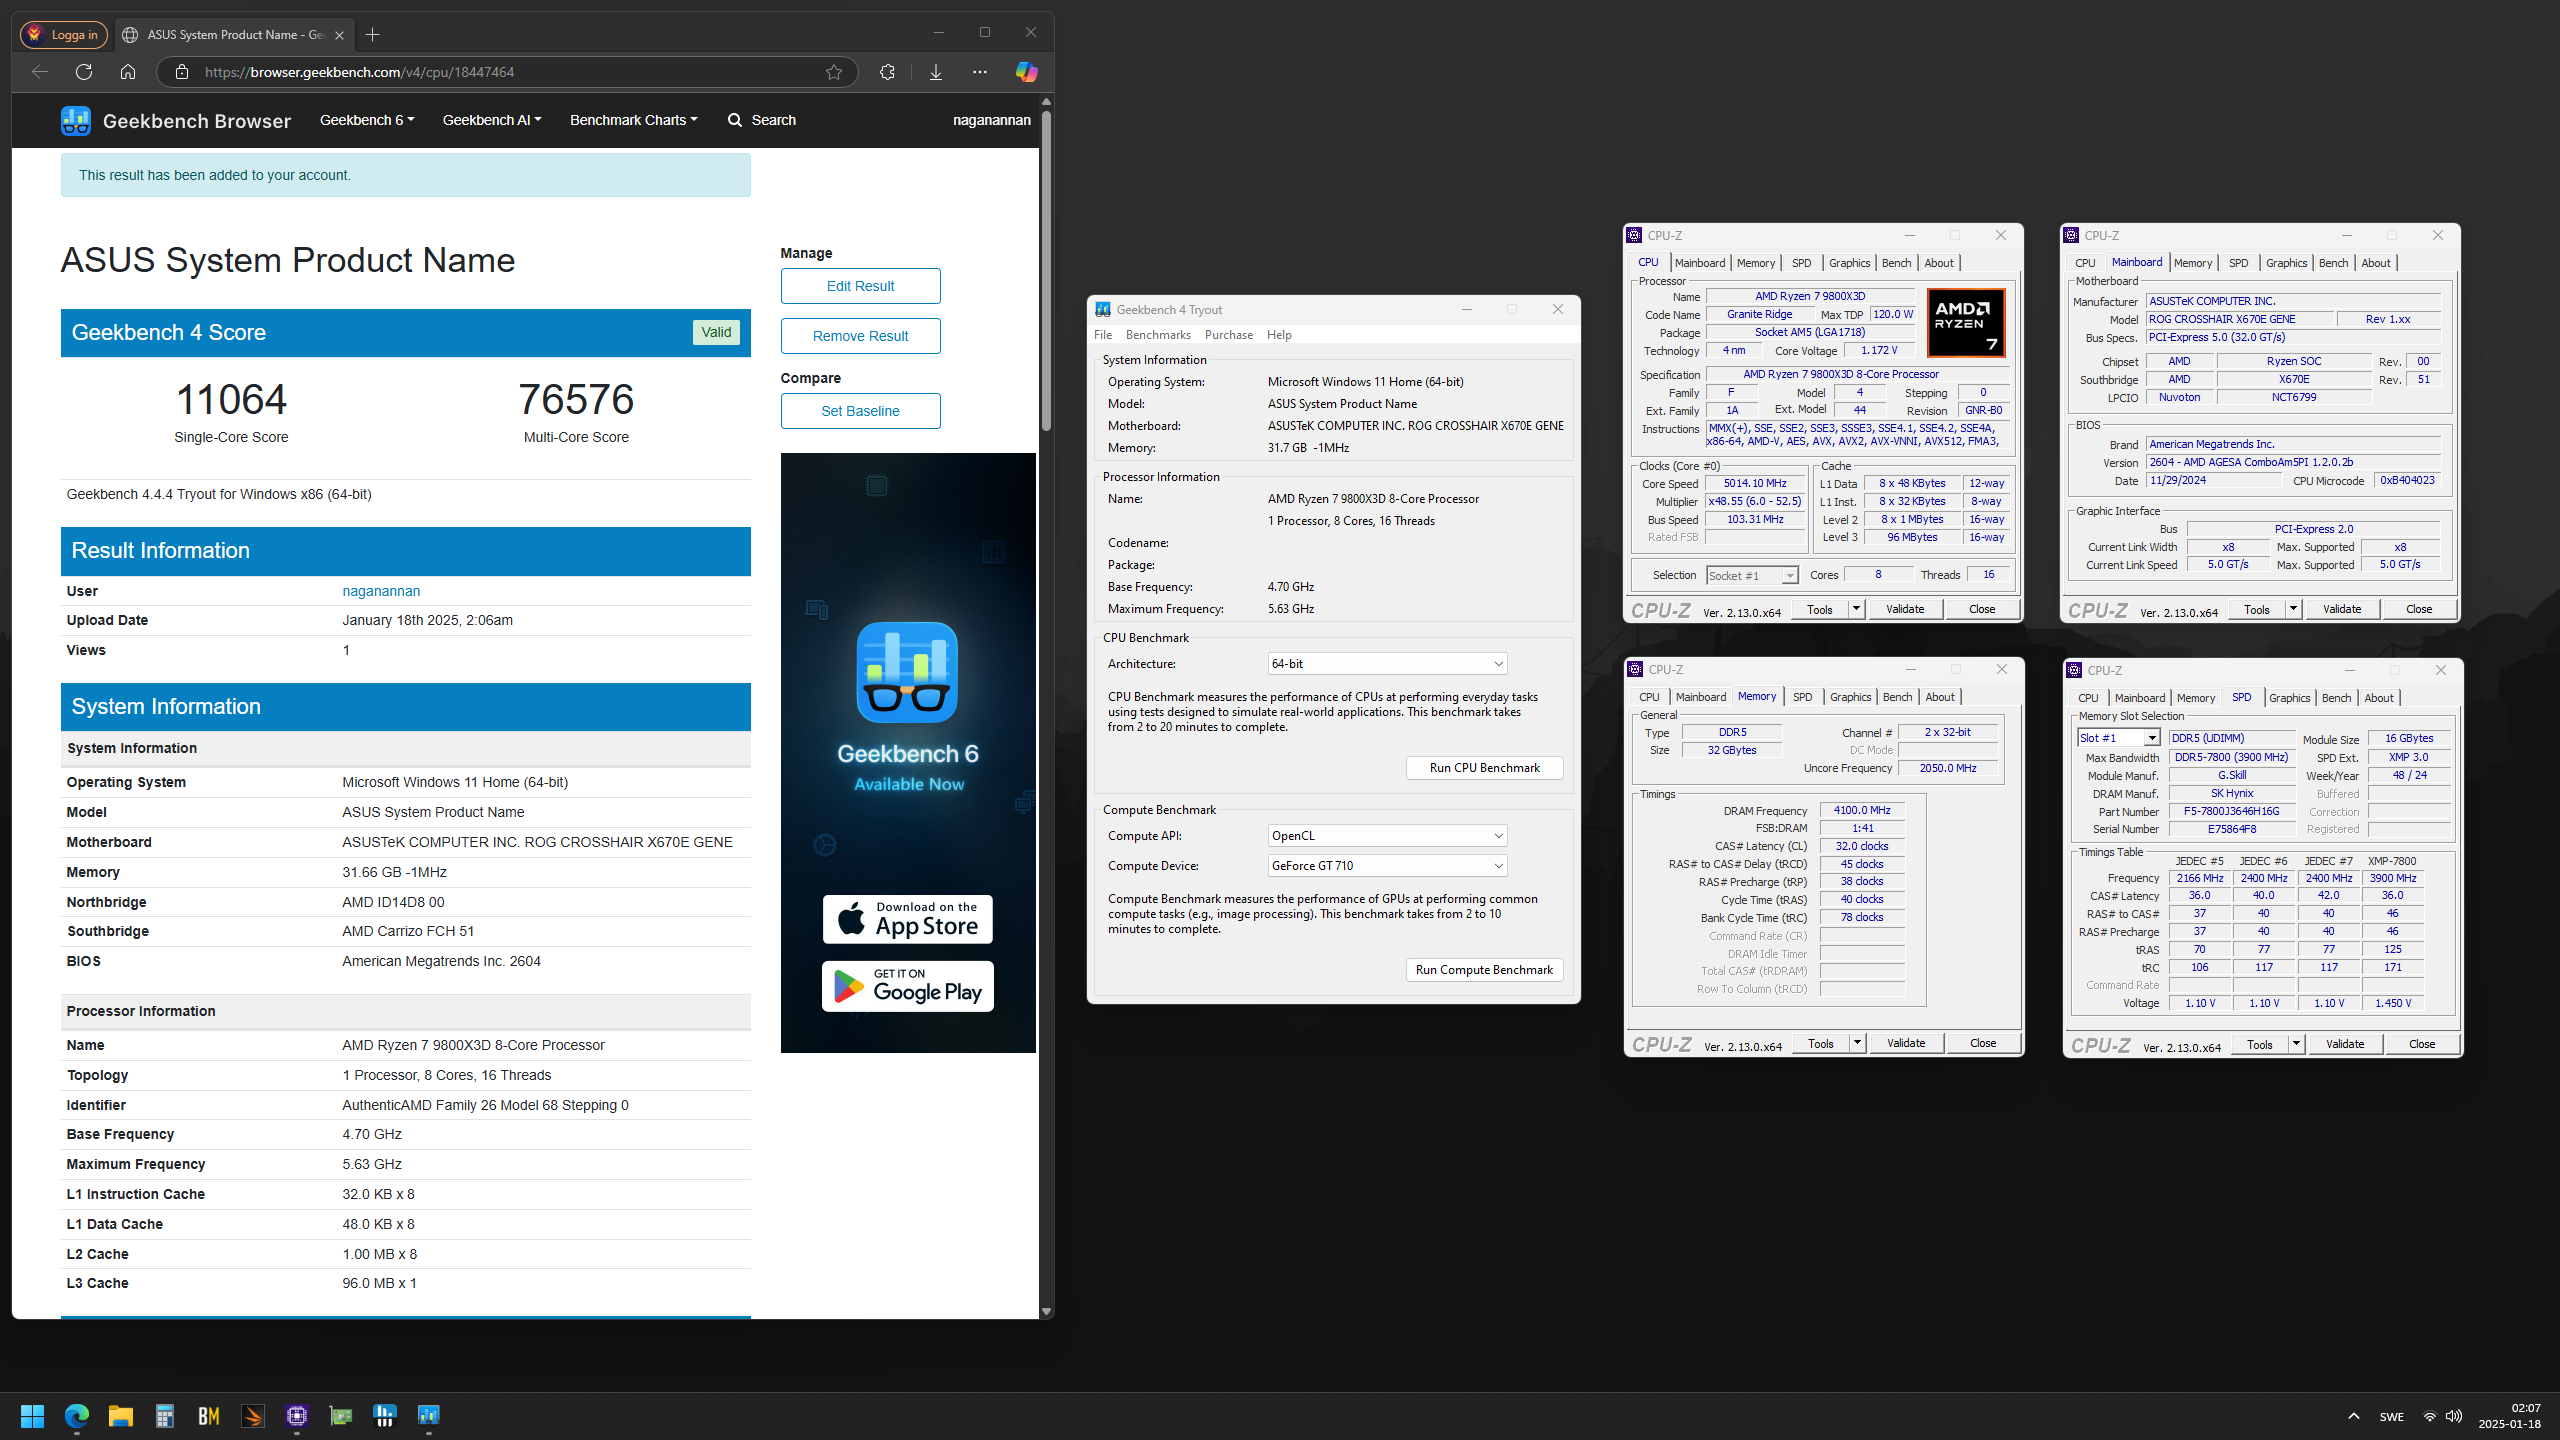This screenshot has height=1440, width=2560.
Task: Open GPU-Z graphics card taskbar icon
Action: point(341,1415)
